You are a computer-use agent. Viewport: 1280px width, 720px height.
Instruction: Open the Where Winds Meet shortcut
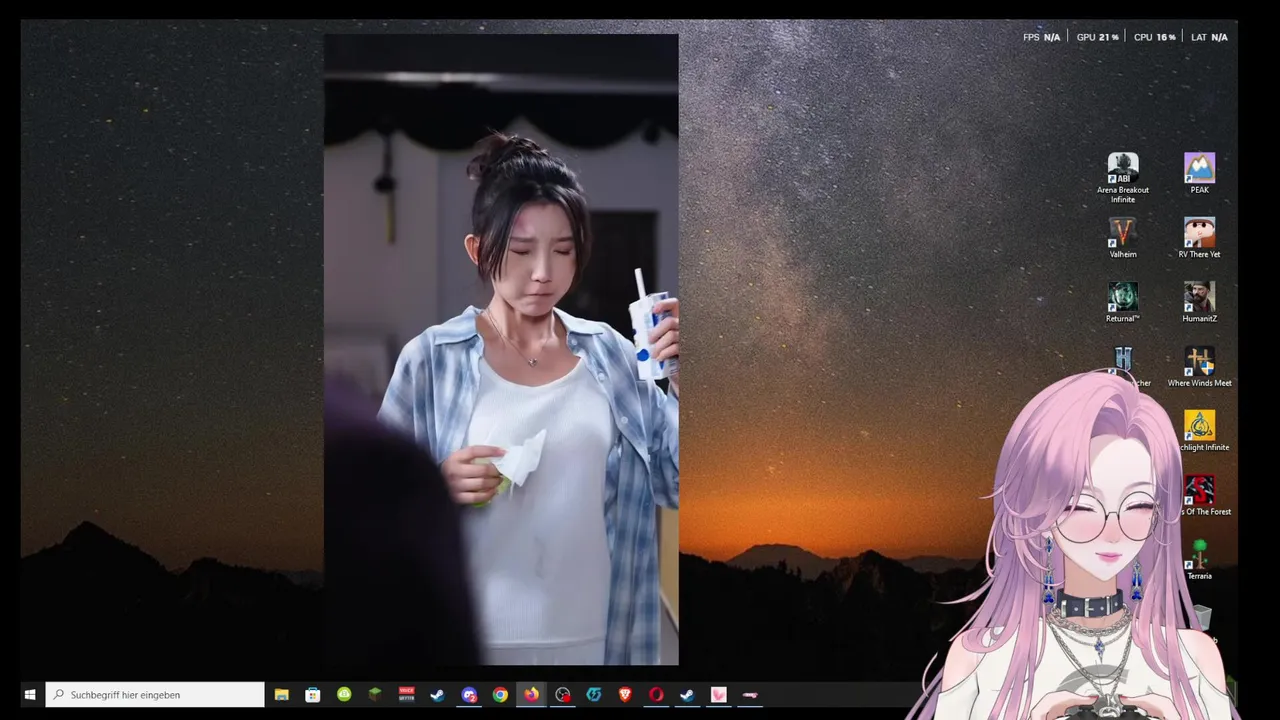click(1199, 367)
